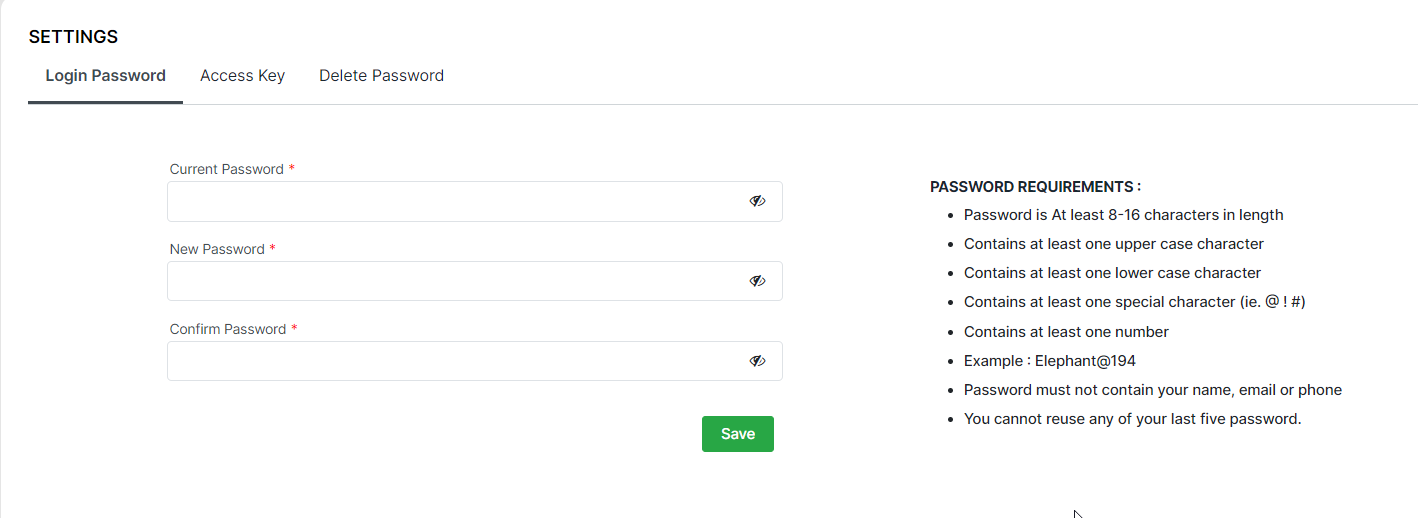Image resolution: width=1418 pixels, height=518 pixels.
Task: Select the Login Password tab
Action: coord(105,76)
